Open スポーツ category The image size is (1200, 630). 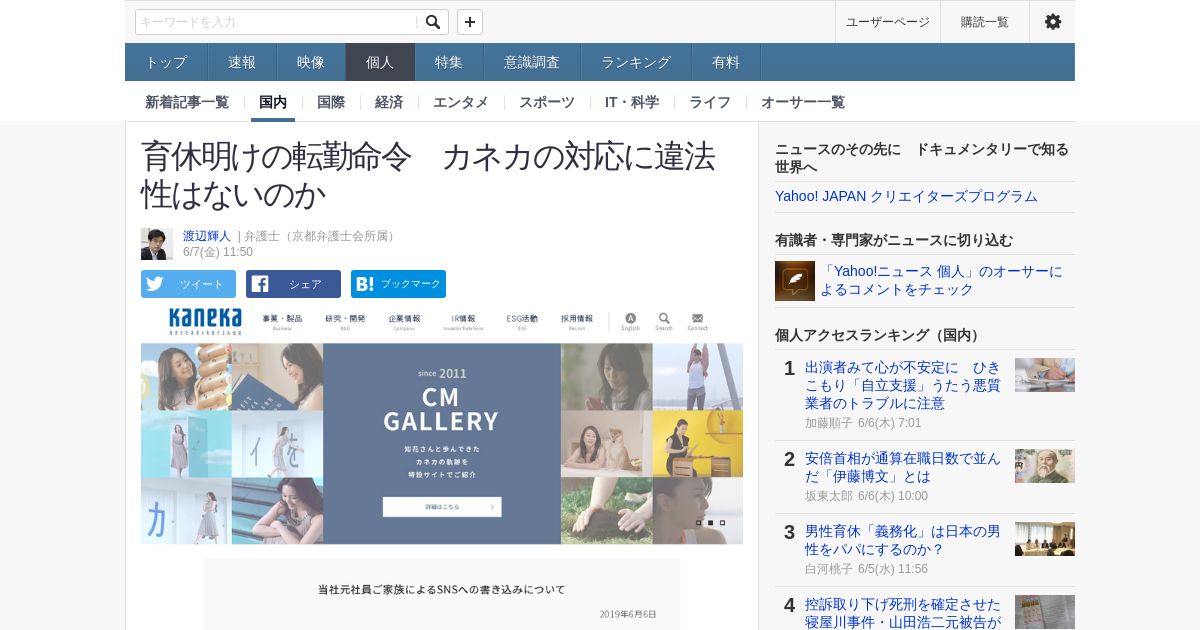point(547,102)
